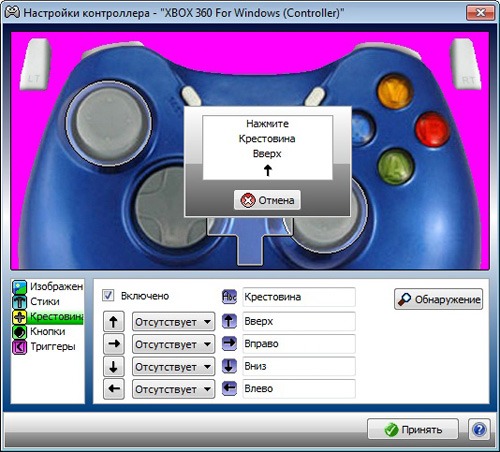Click the LT trigger on controller image
500x452 pixels.
[36, 65]
